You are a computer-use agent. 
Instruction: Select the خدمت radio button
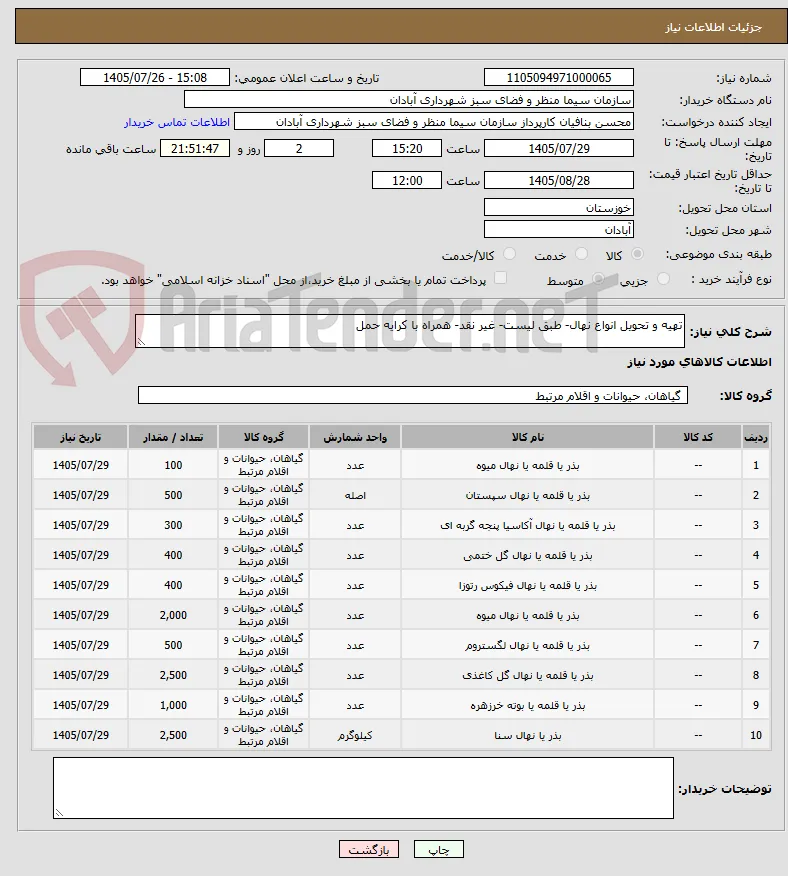click(581, 254)
